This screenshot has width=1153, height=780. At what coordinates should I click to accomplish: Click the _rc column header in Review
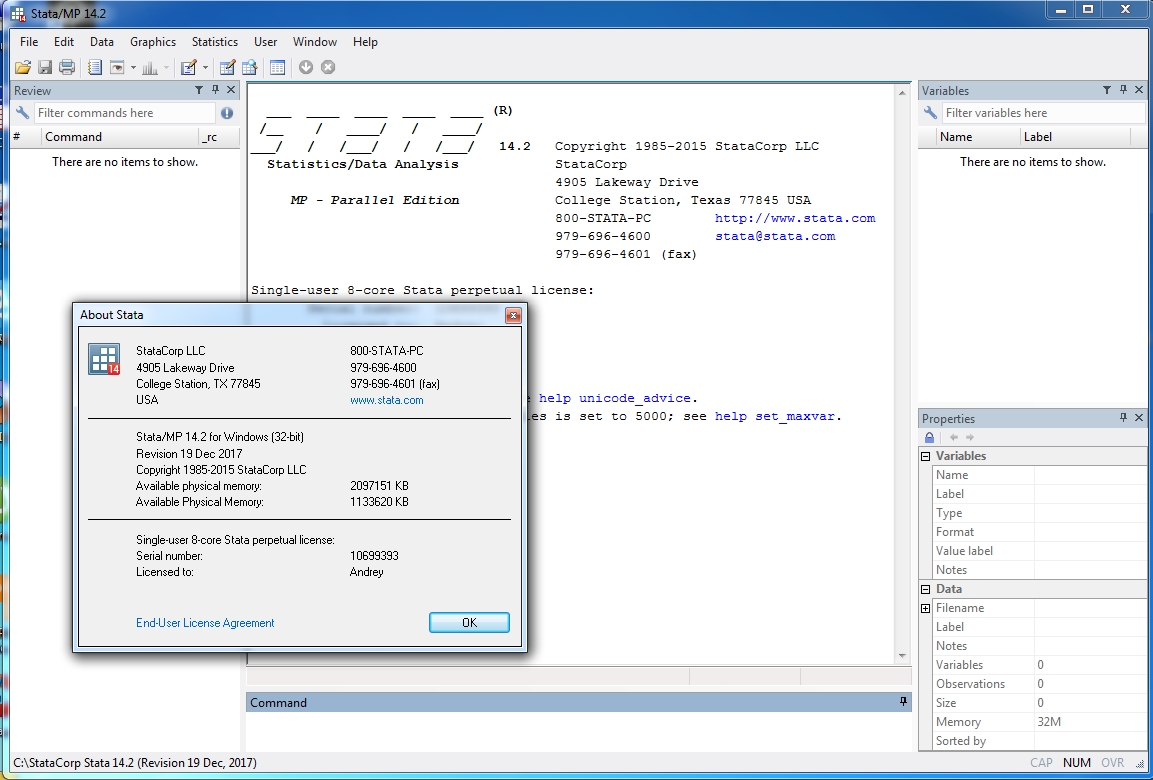tap(218, 137)
